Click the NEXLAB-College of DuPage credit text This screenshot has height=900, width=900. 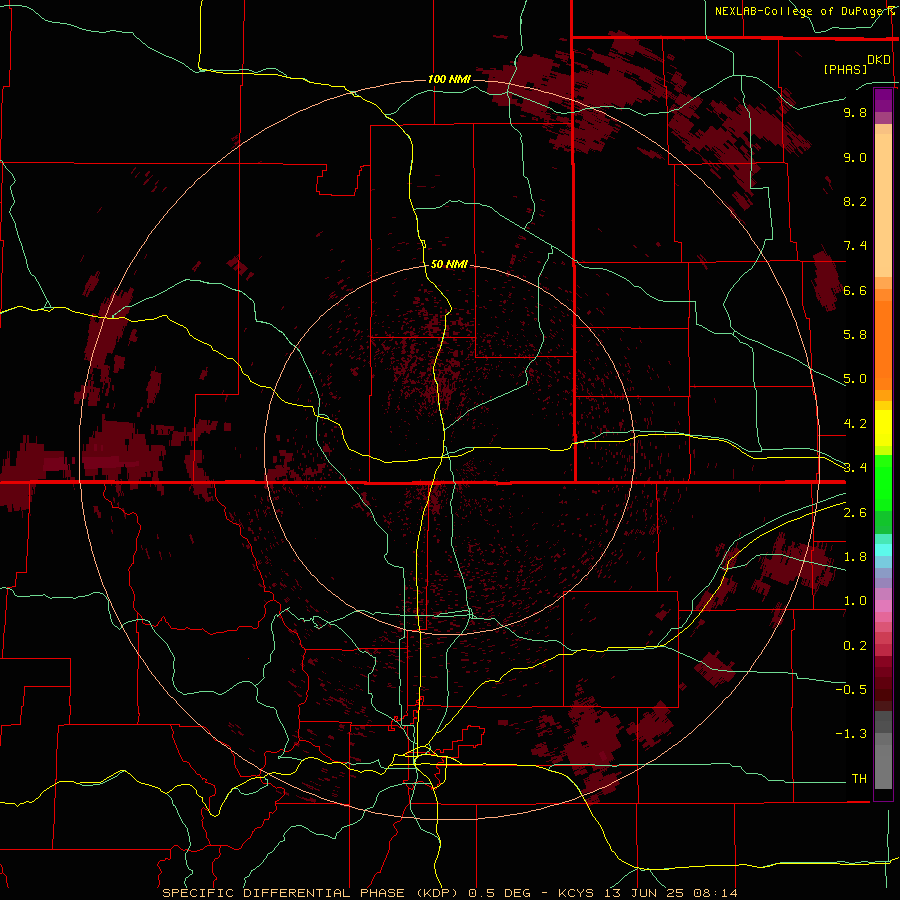point(801,11)
